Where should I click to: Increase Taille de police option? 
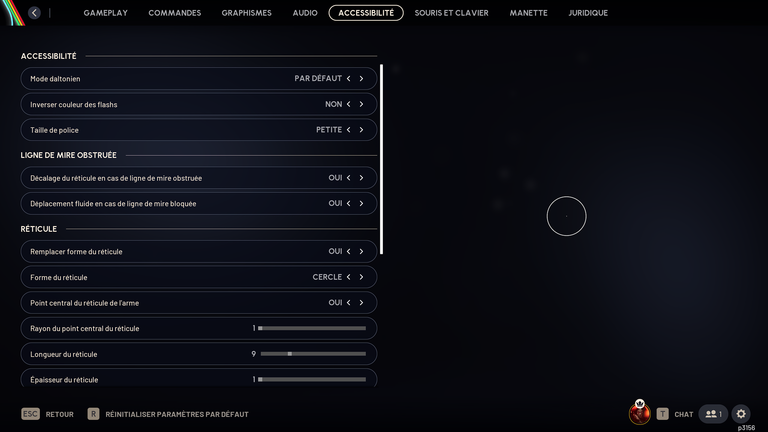point(361,130)
